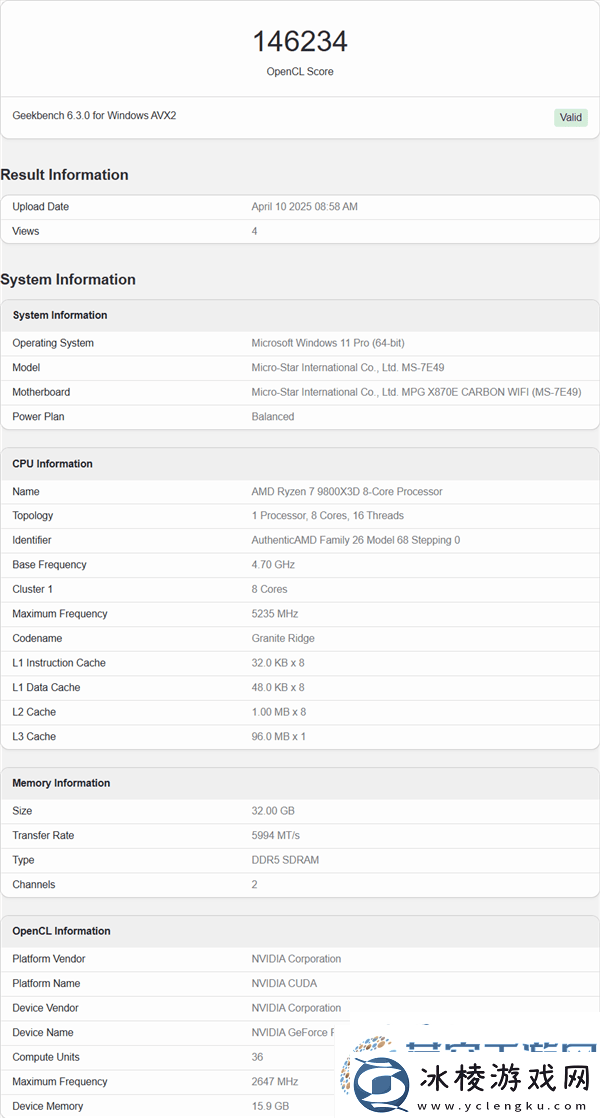This screenshot has height=1118, width=600.
Task: Click the 5994 MT/s transfer rate value
Action: point(275,835)
